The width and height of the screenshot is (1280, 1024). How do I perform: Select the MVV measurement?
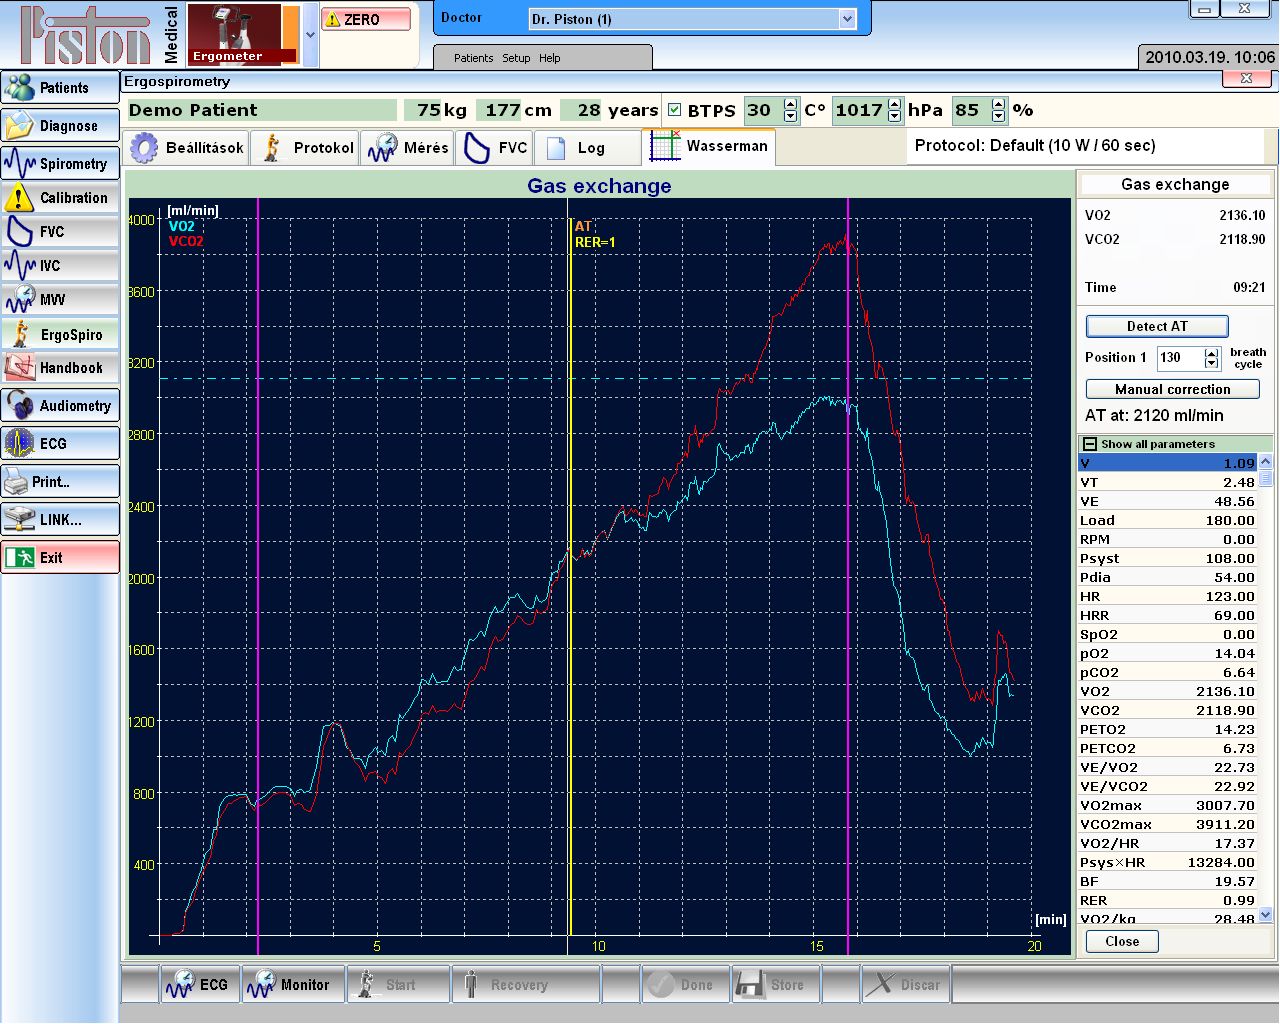coord(60,300)
